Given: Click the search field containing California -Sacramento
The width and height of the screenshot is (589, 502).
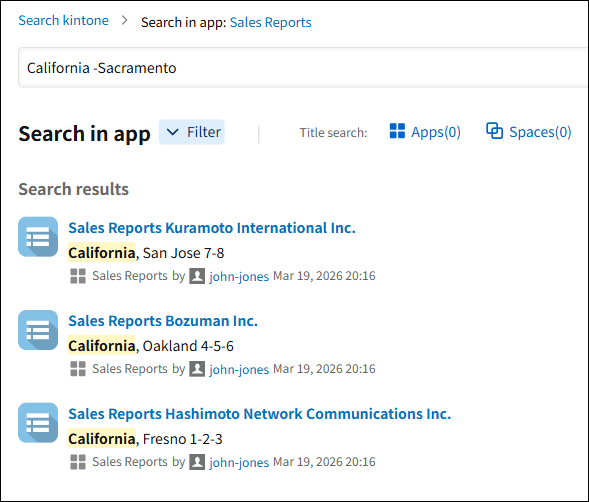Looking at the screenshot, I should (303, 68).
